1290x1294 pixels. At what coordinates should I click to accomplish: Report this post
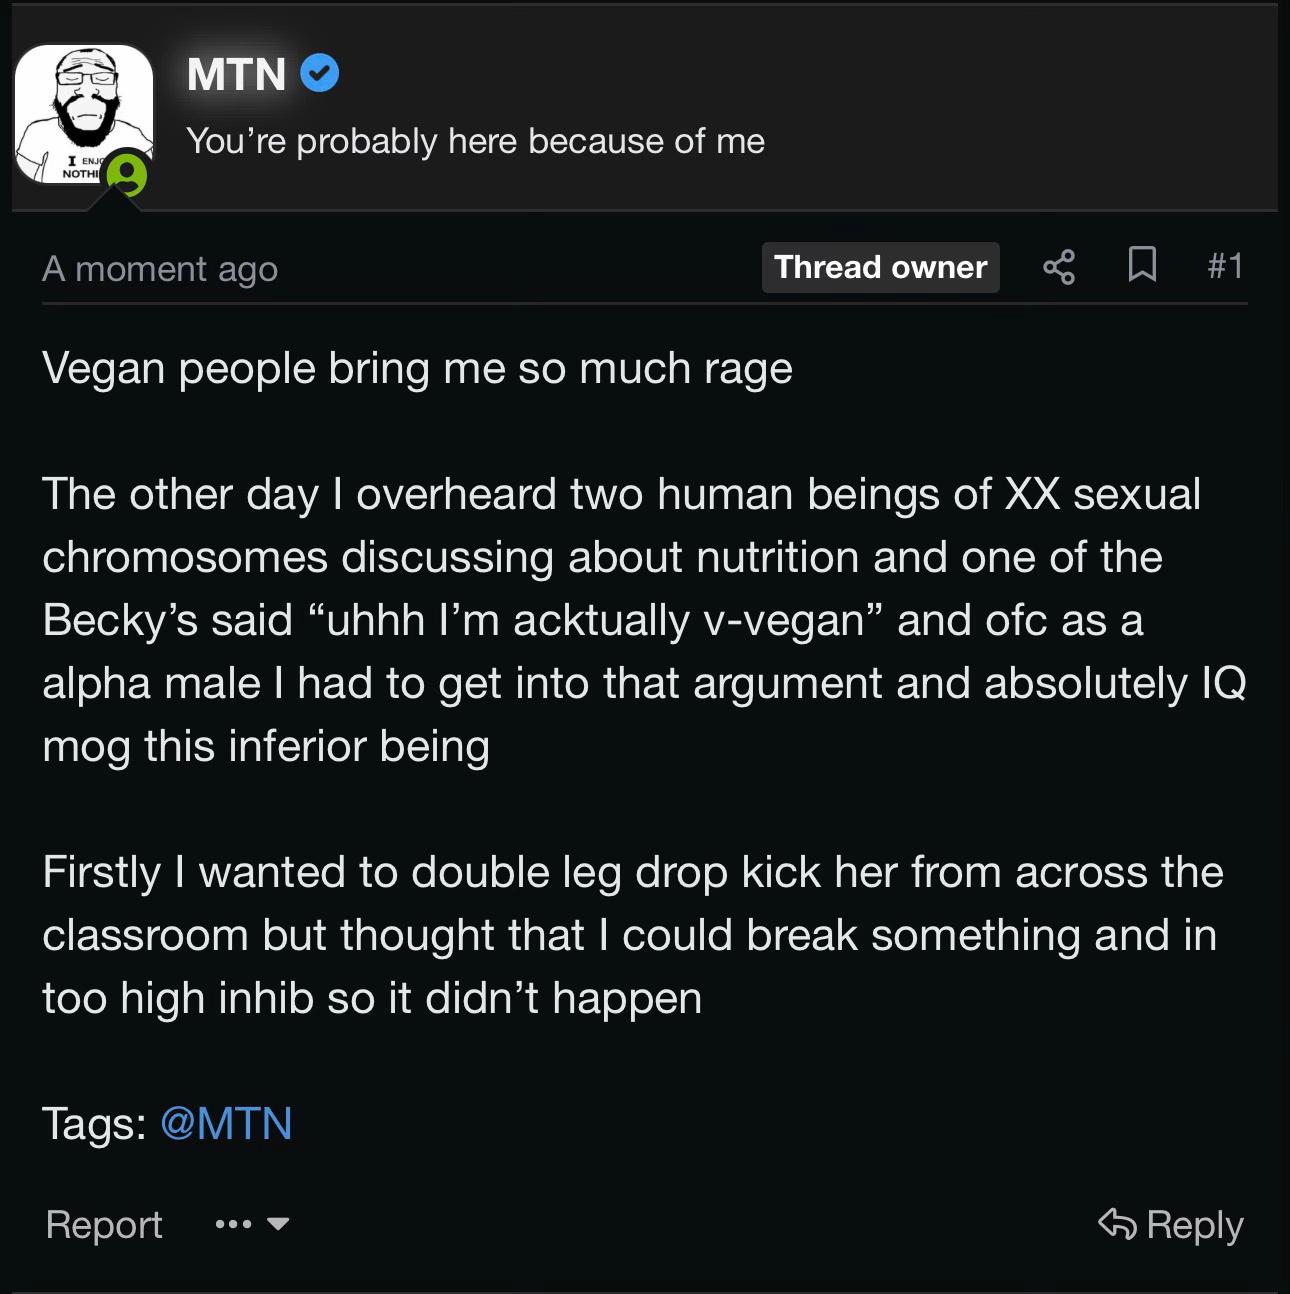point(104,1224)
